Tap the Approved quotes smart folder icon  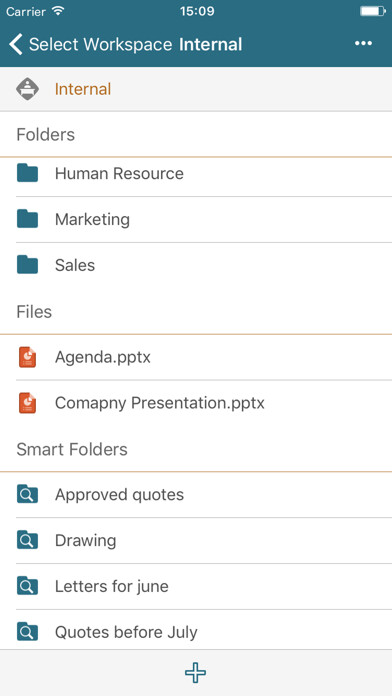pyautogui.click(x=28, y=494)
